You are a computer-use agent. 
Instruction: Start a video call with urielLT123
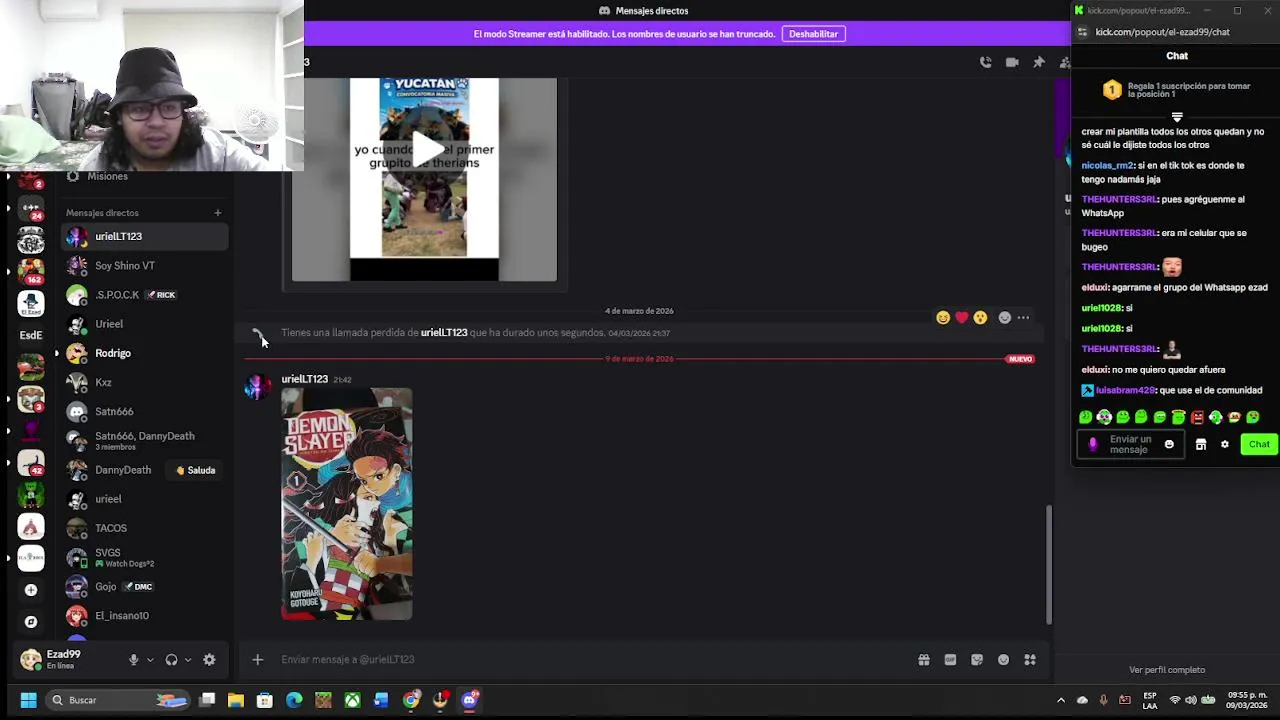point(1012,62)
